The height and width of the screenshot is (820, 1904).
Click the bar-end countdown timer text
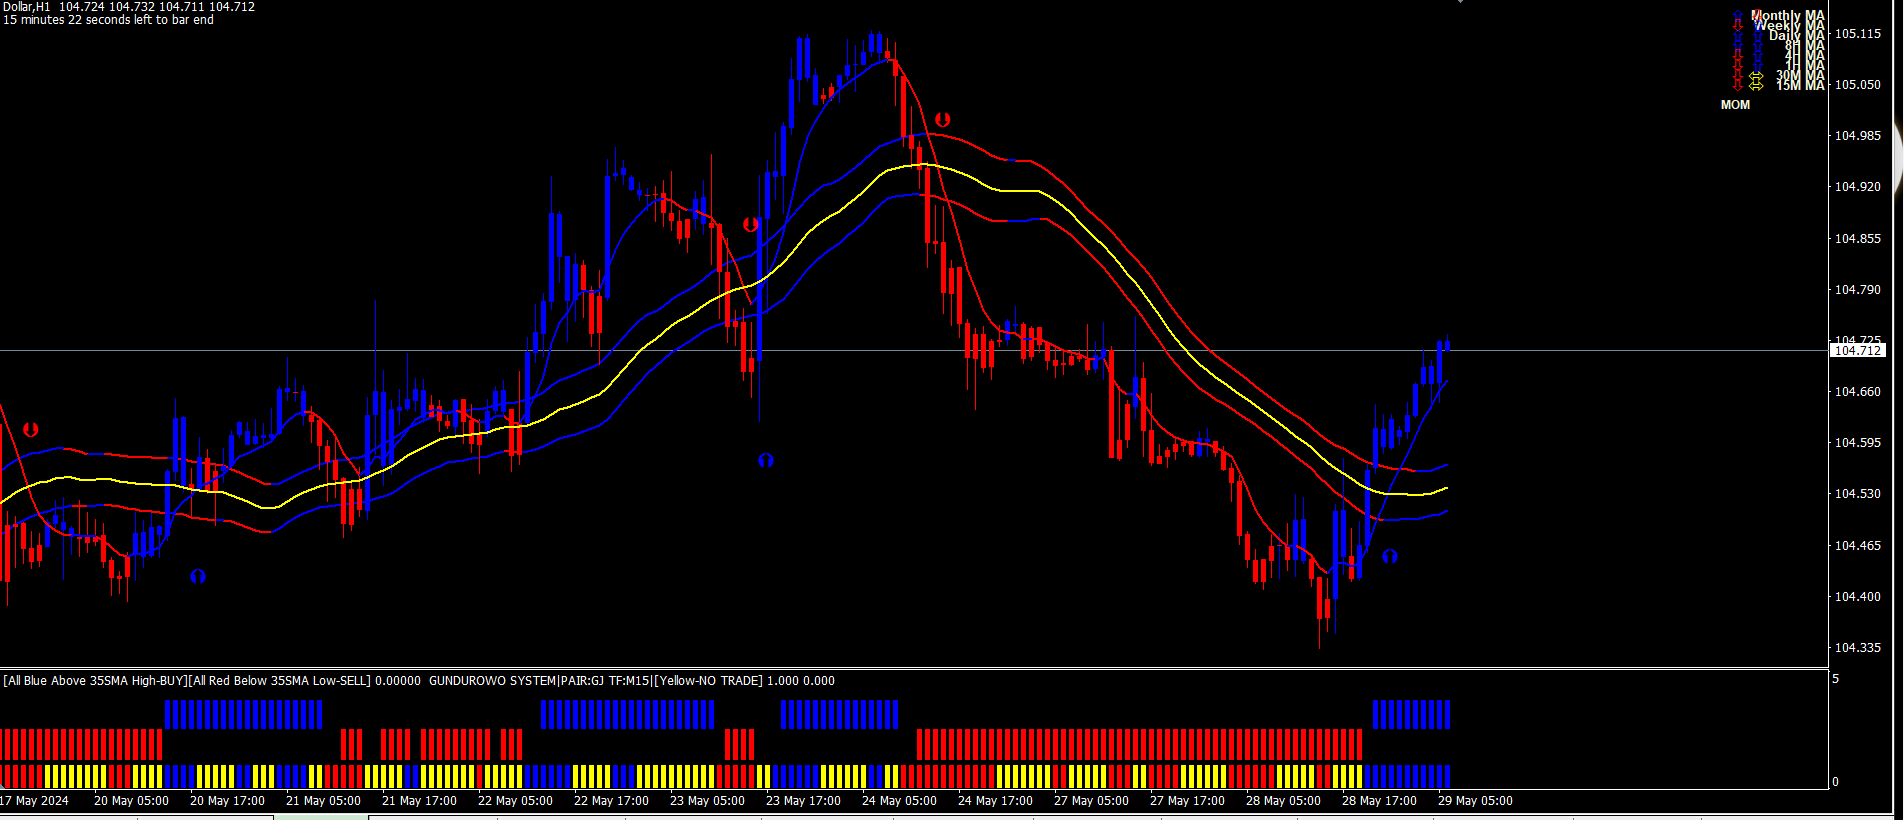[x=108, y=20]
